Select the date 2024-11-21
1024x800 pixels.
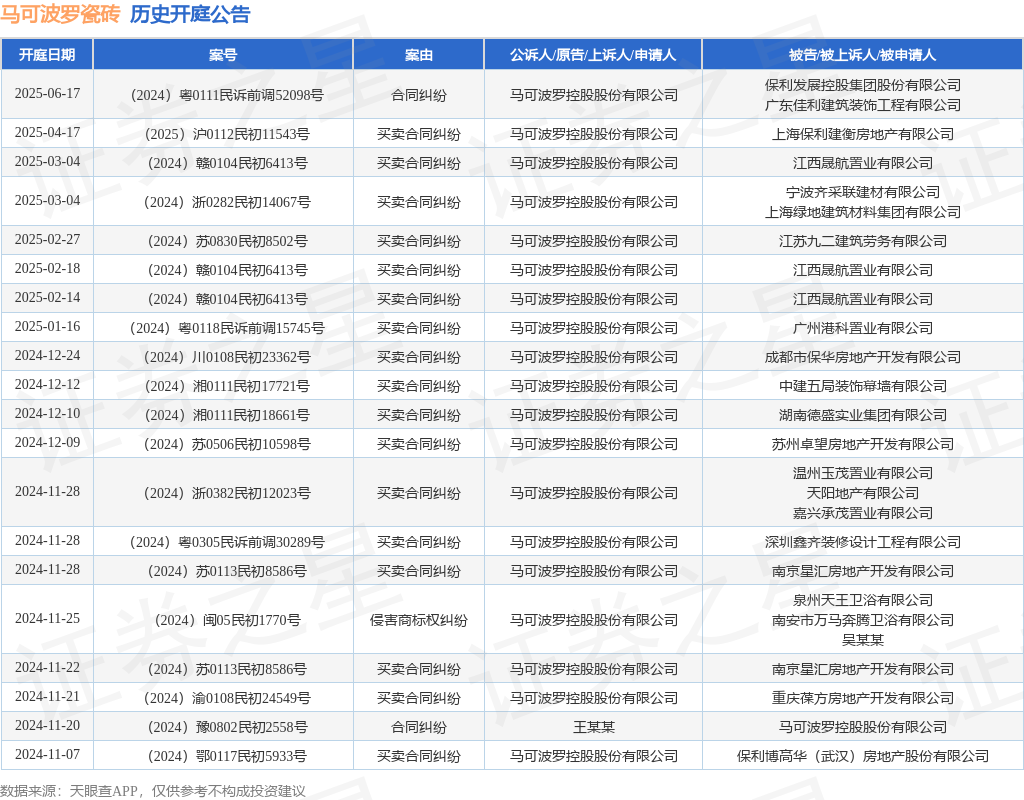48,697
